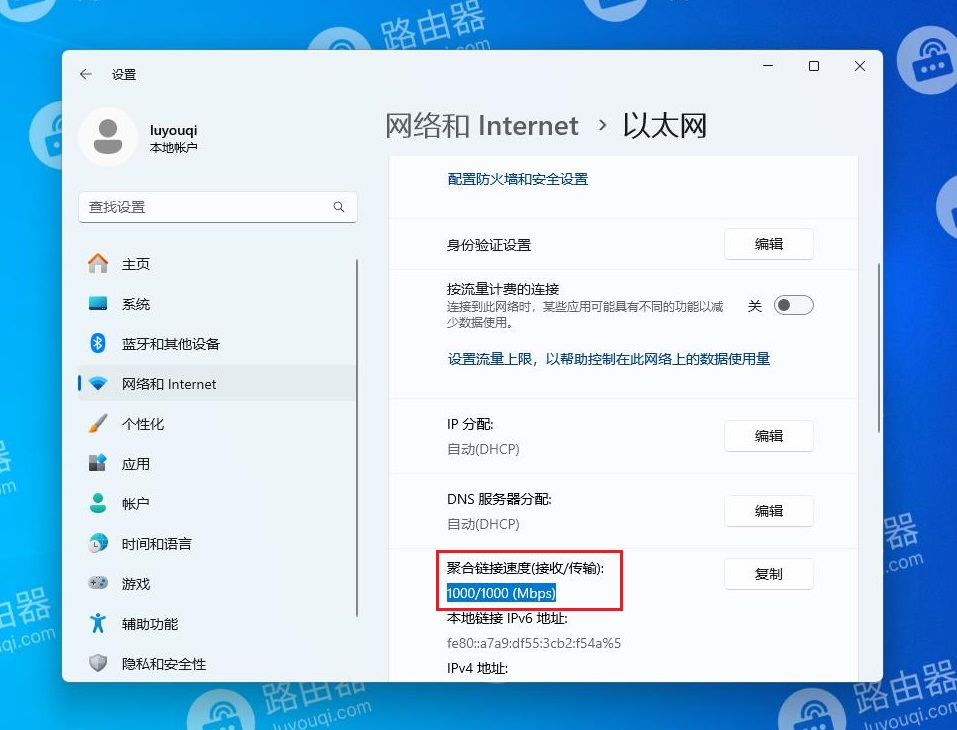The image size is (957, 730).
Task: Go back with the arrow icon
Action: [x=85, y=74]
